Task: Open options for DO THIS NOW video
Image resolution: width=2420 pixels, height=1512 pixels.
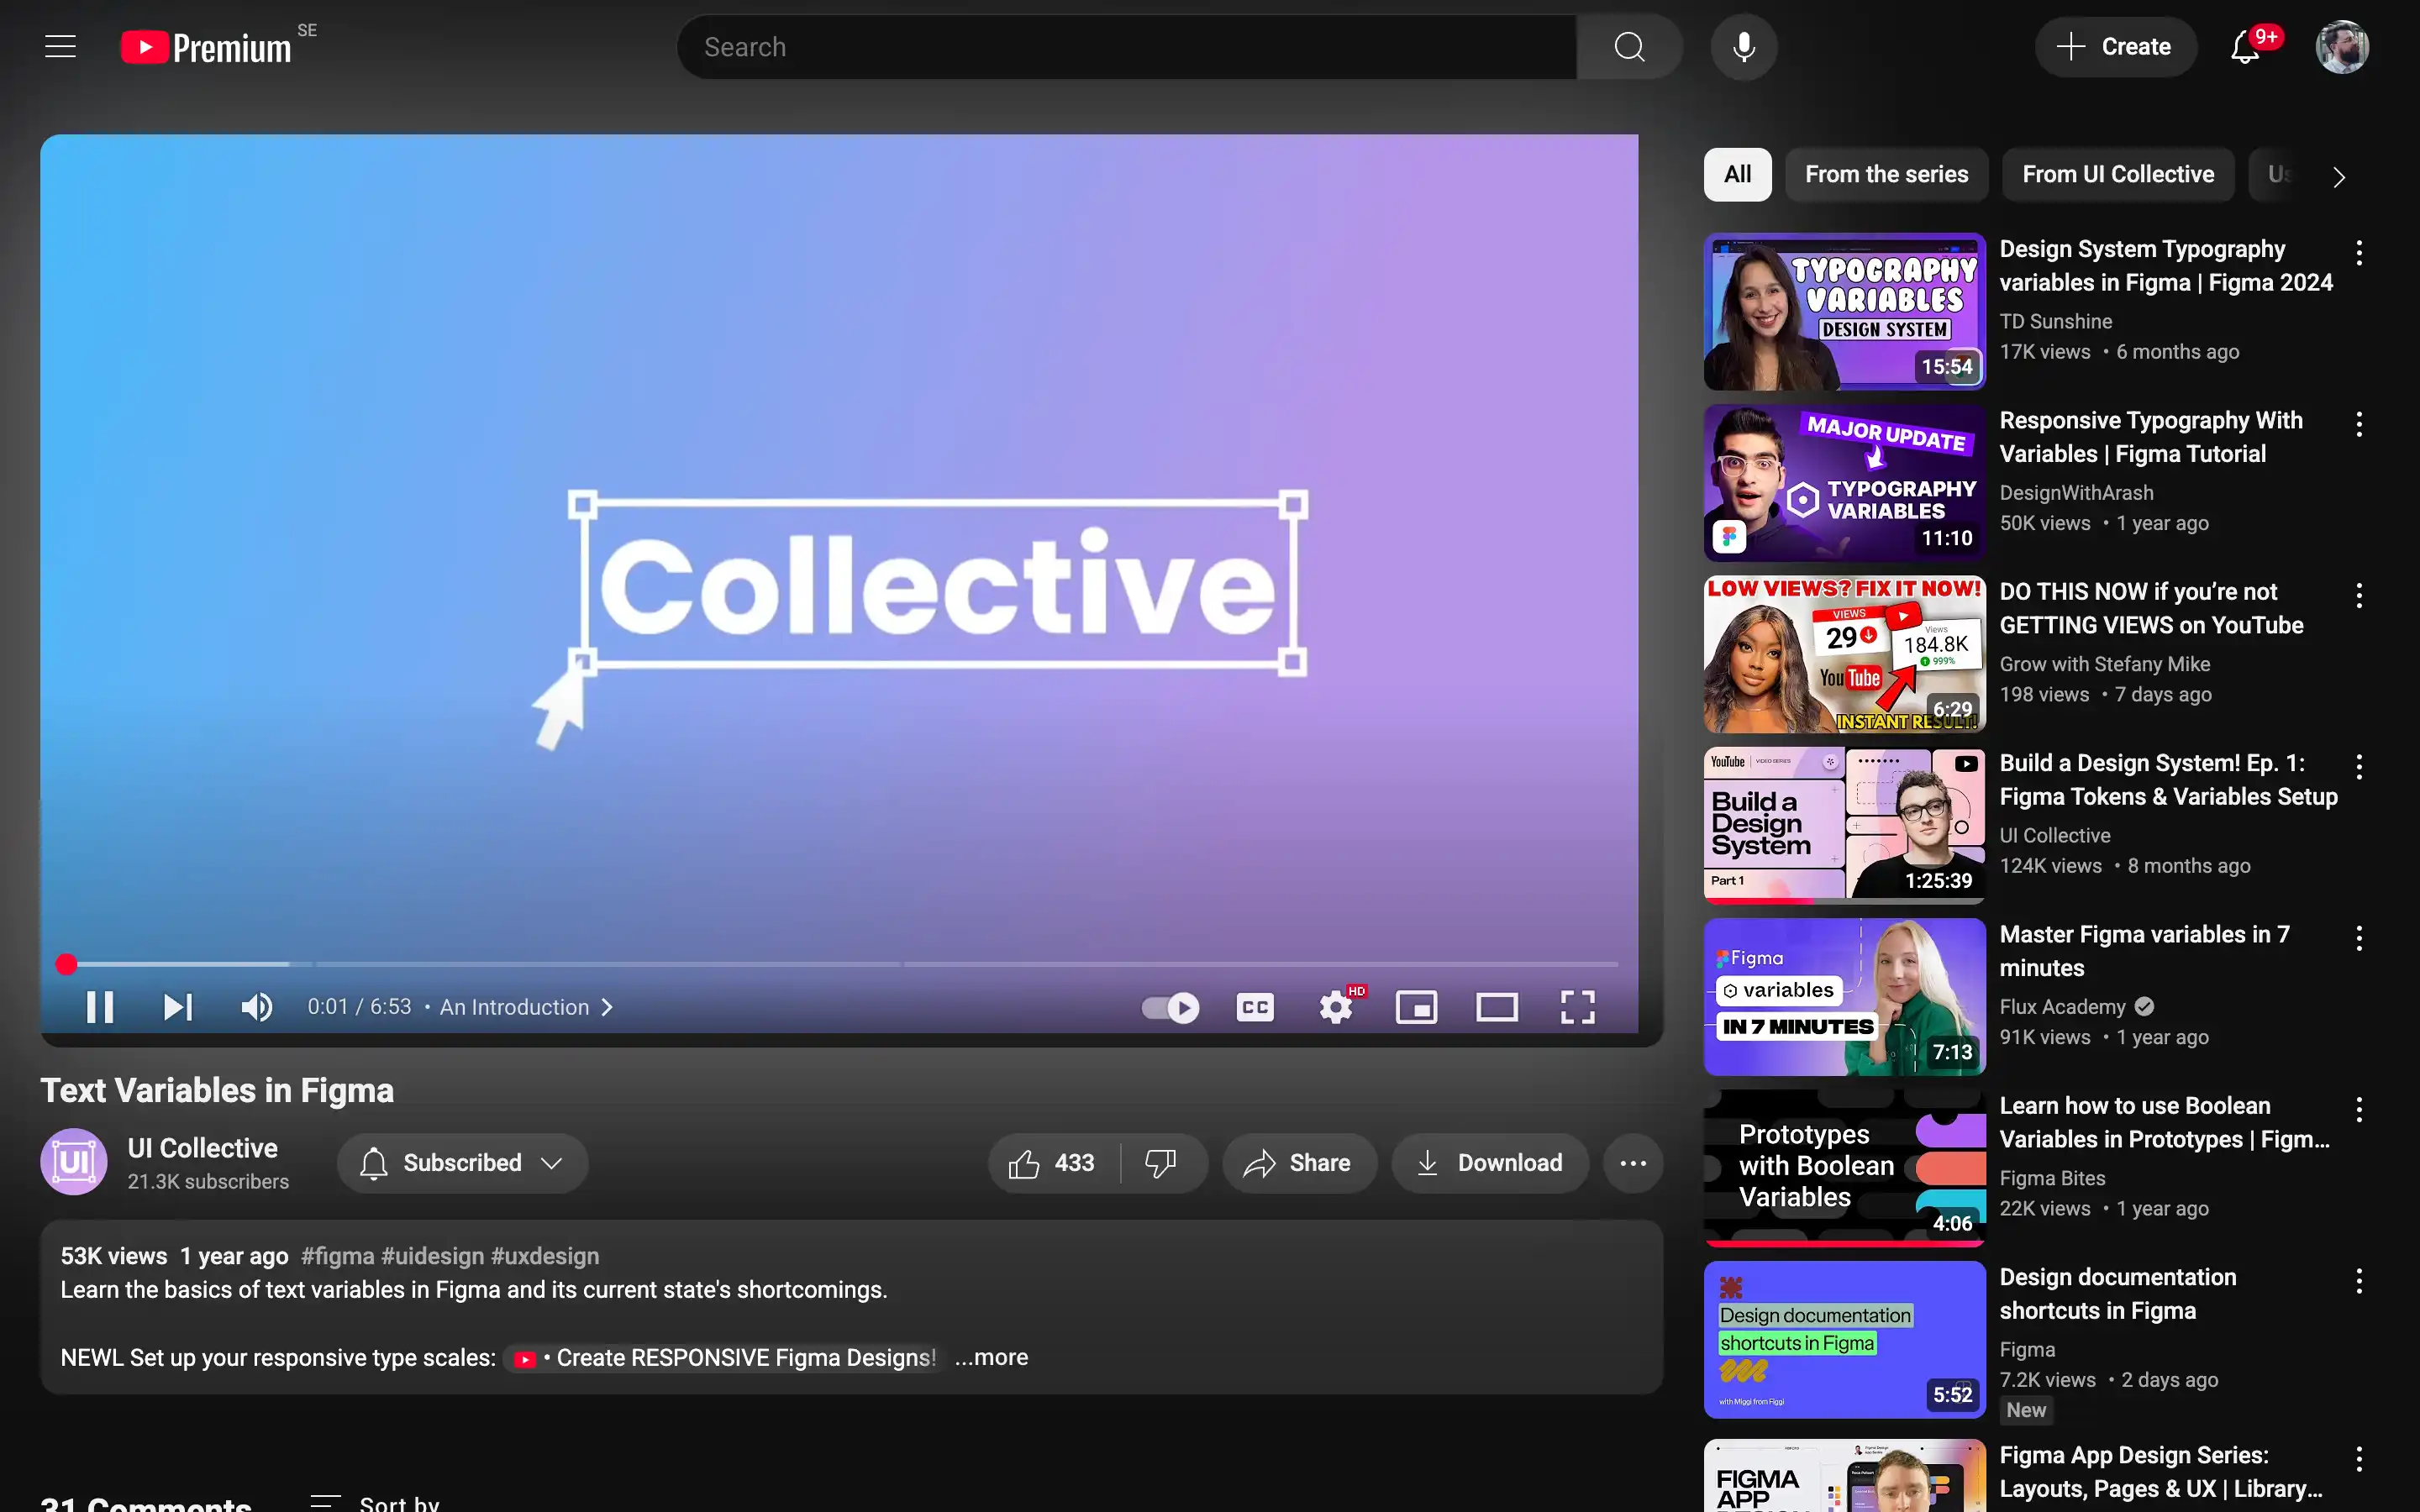Action: point(2359,595)
